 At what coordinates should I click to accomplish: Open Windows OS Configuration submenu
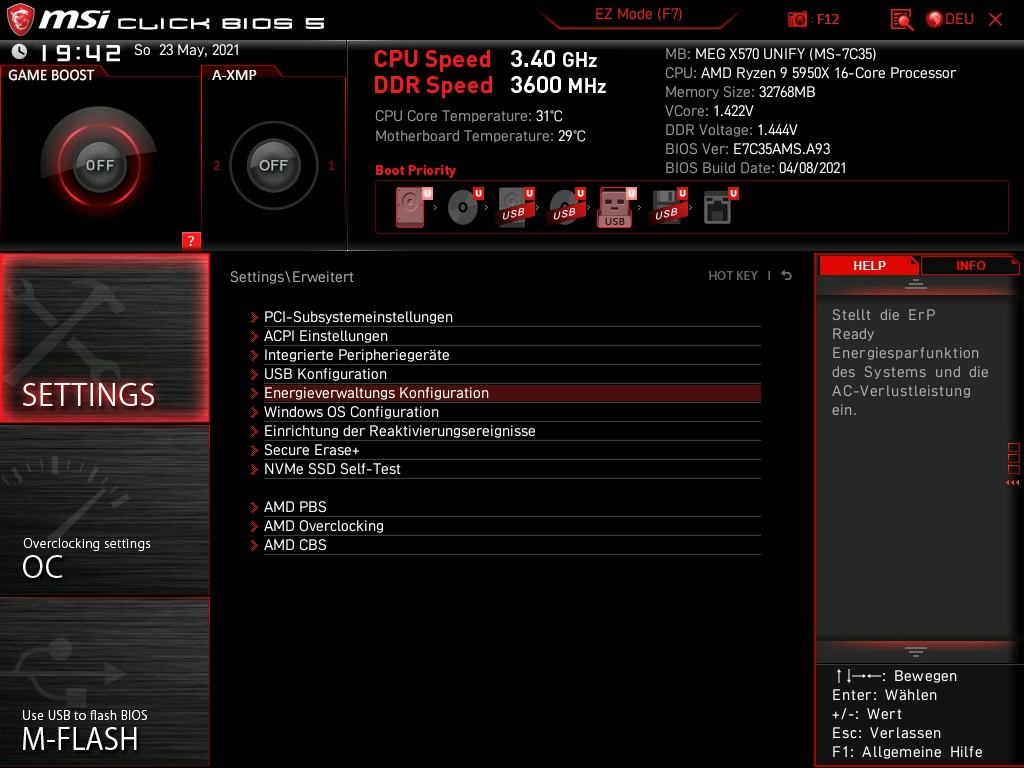coord(505,411)
